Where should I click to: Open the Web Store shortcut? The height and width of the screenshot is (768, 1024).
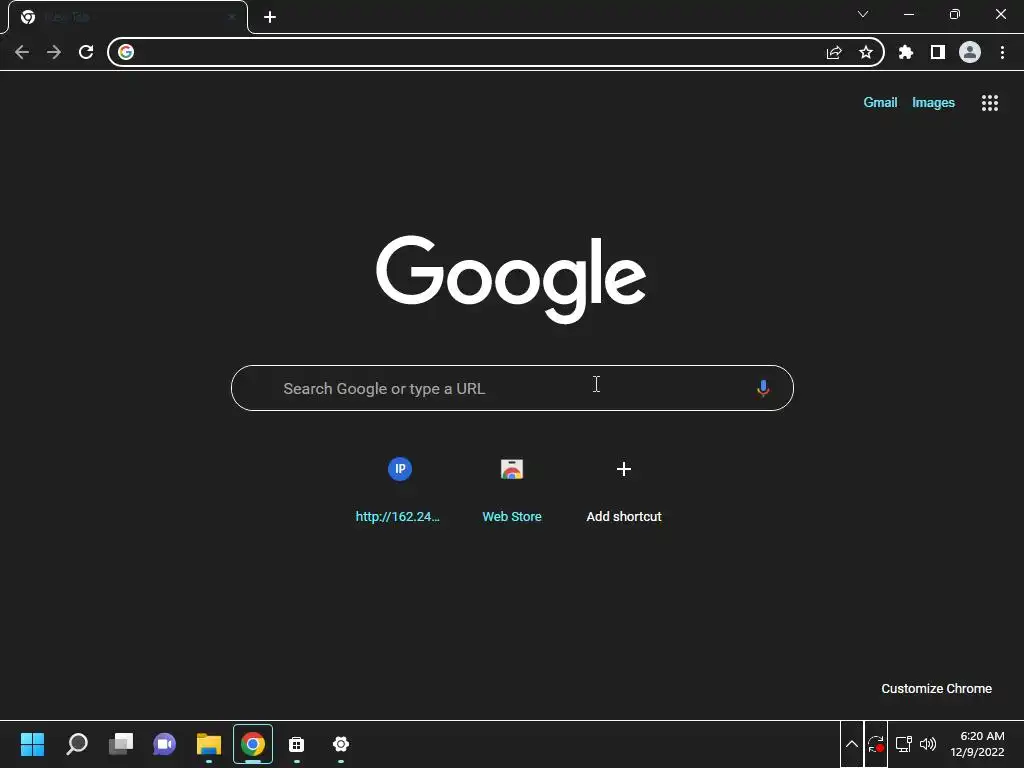(x=512, y=488)
